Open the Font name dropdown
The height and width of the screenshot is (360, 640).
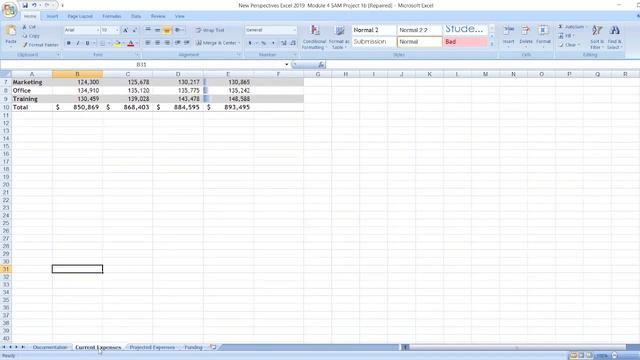[98, 30]
